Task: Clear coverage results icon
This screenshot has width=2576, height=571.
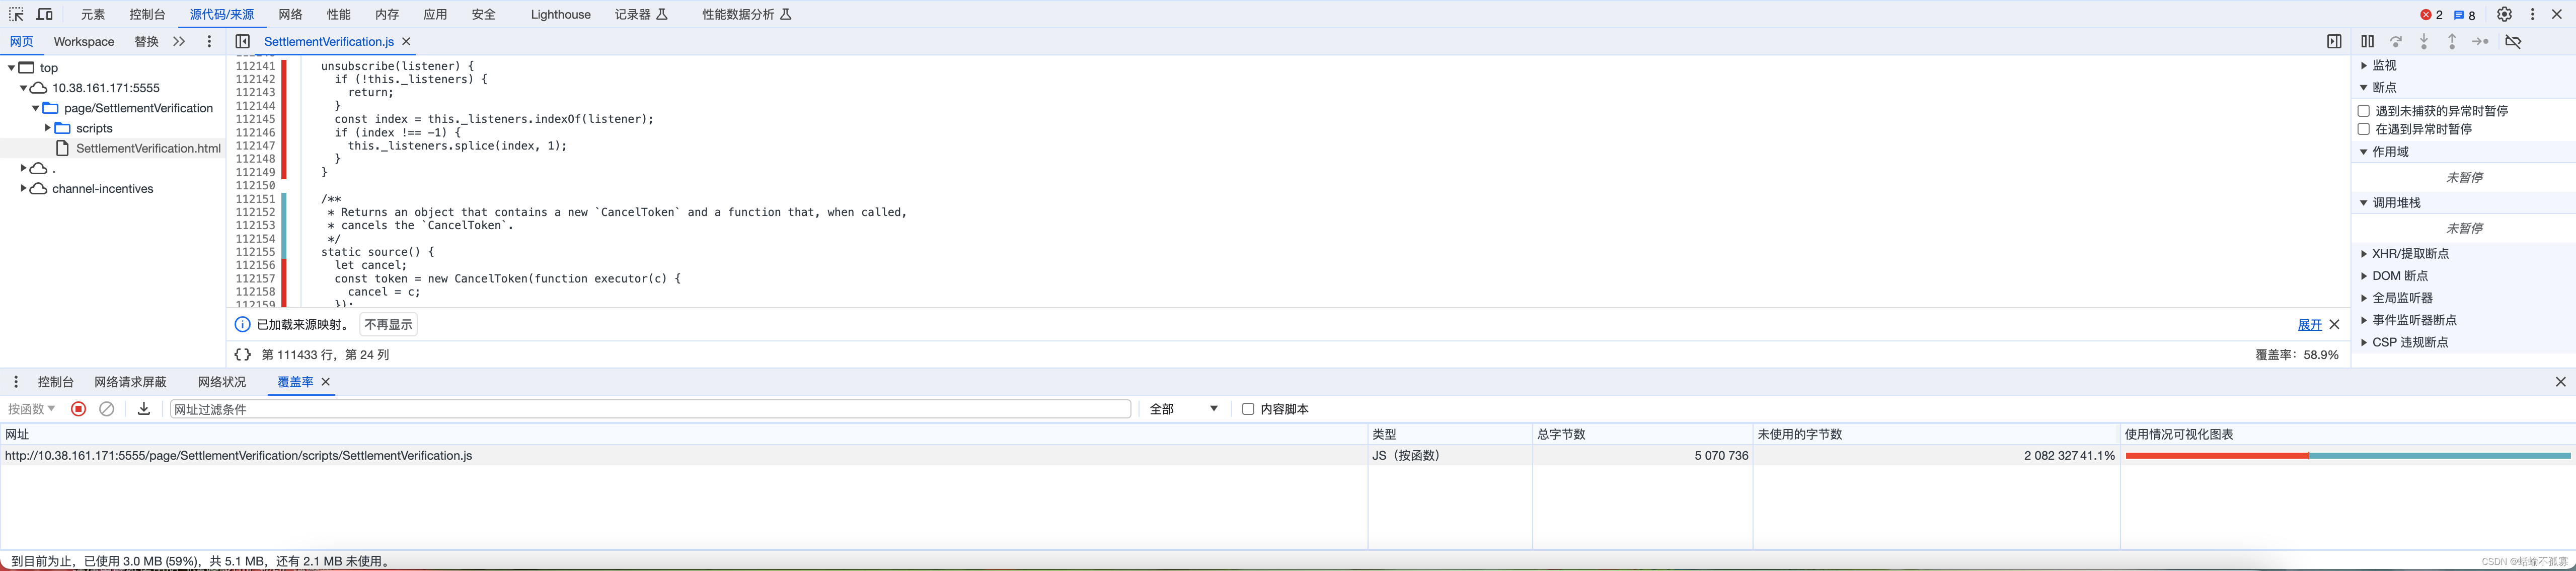Action: 107,409
